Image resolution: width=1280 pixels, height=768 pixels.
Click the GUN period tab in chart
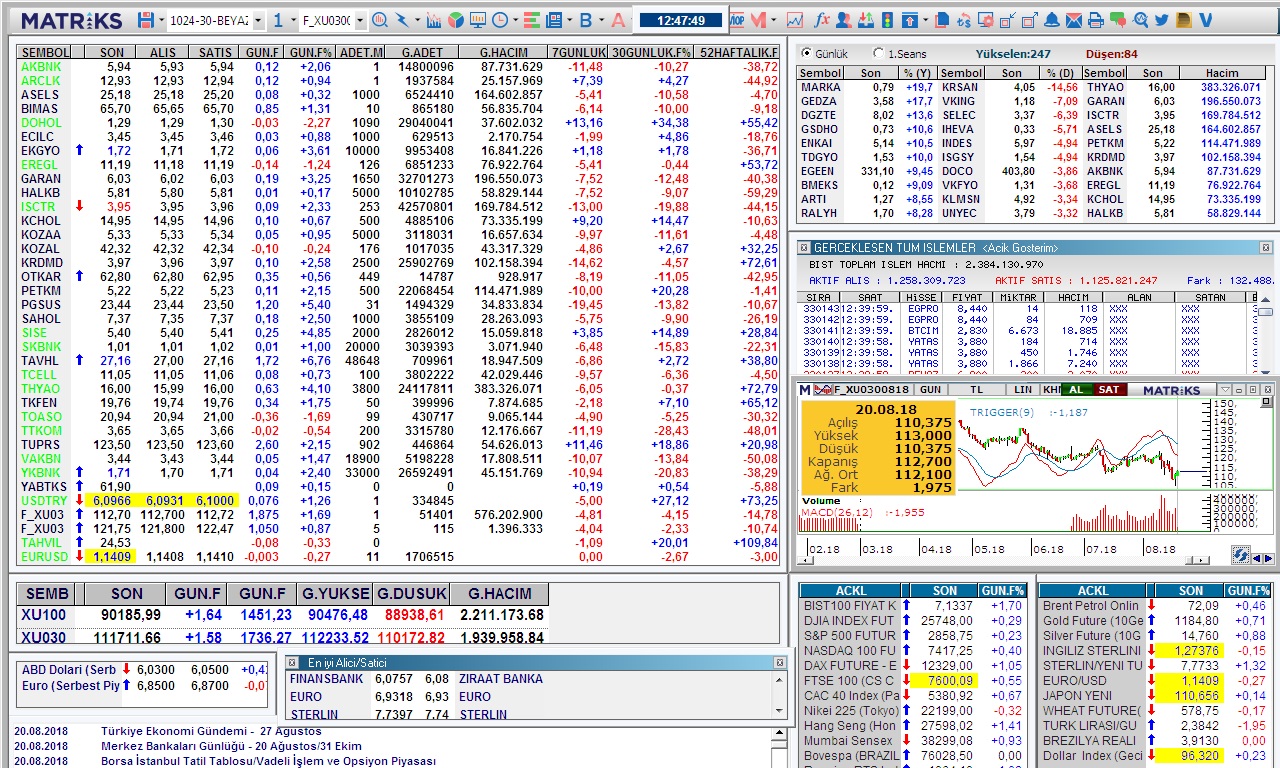coord(930,389)
